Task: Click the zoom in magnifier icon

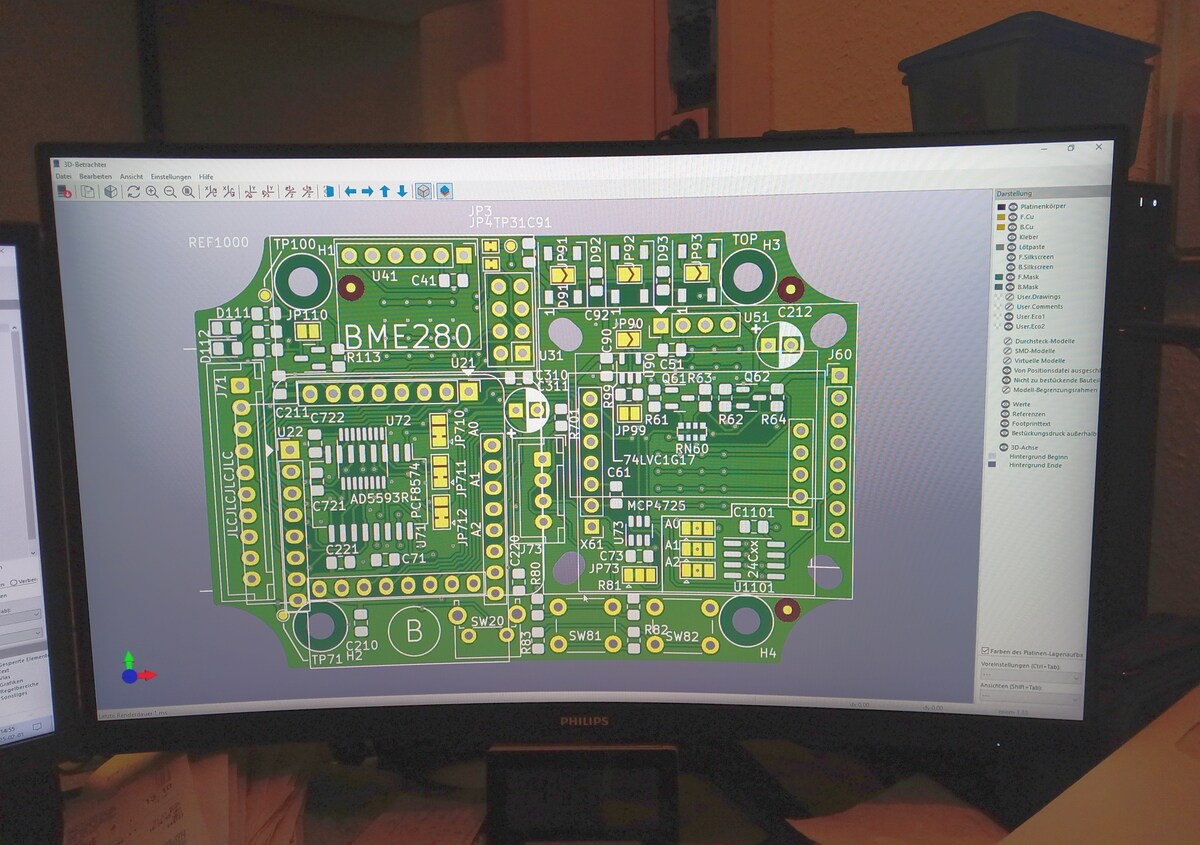Action: [152, 192]
